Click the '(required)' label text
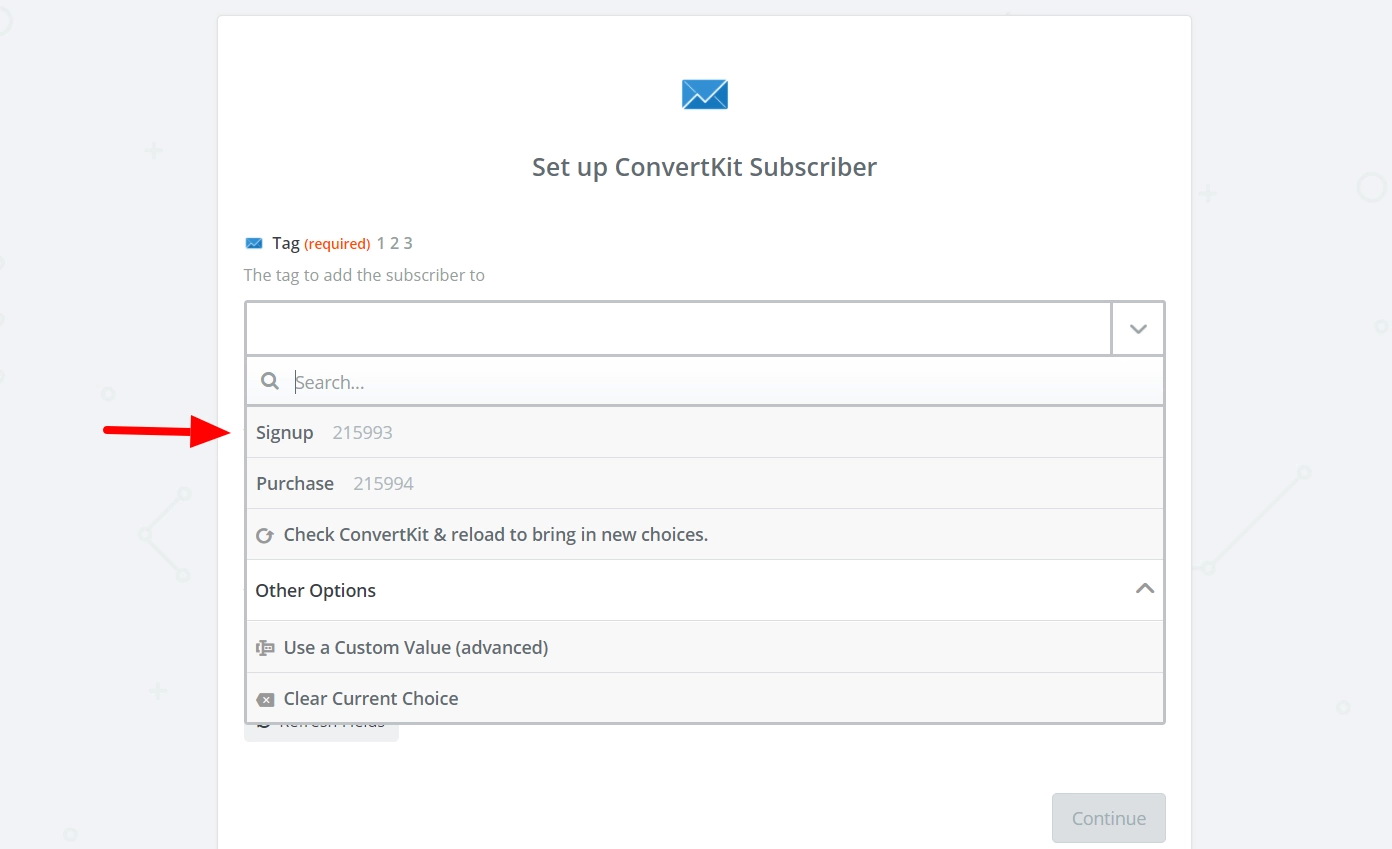 click(x=337, y=243)
